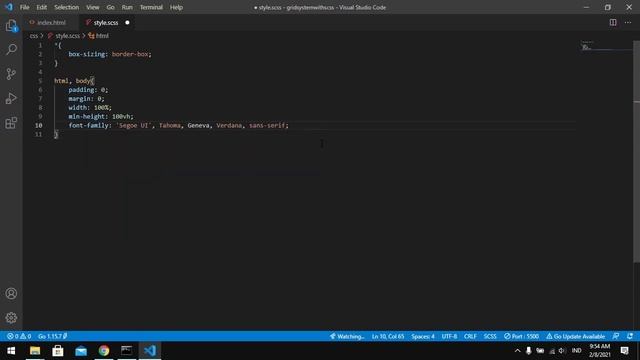Click the Port : 5500 Live Server item
Viewport: 640px width, 360px height.
point(521,336)
